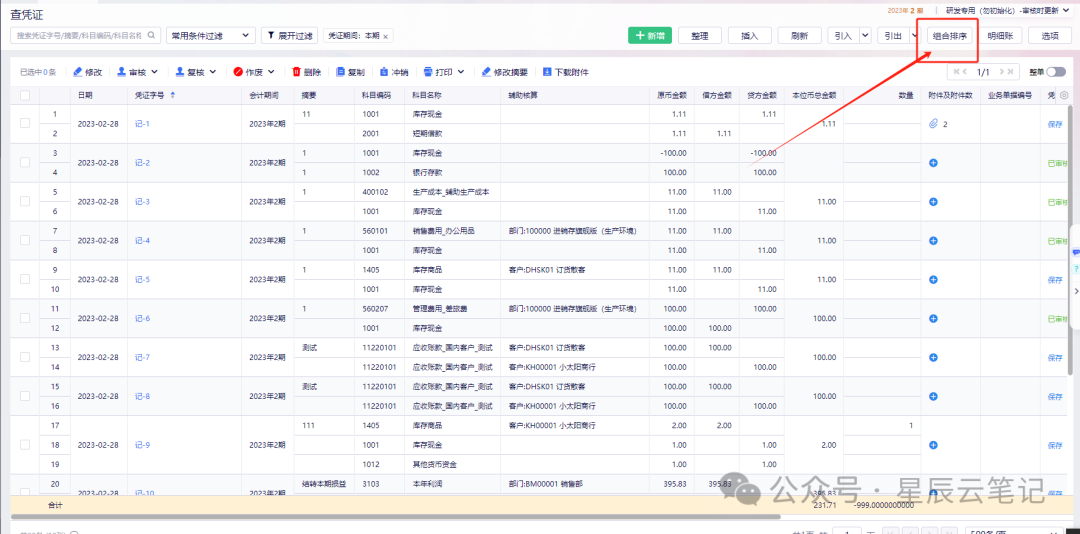Click the 组合排序 button
The width and height of the screenshot is (1080, 534).
(949, 36)
